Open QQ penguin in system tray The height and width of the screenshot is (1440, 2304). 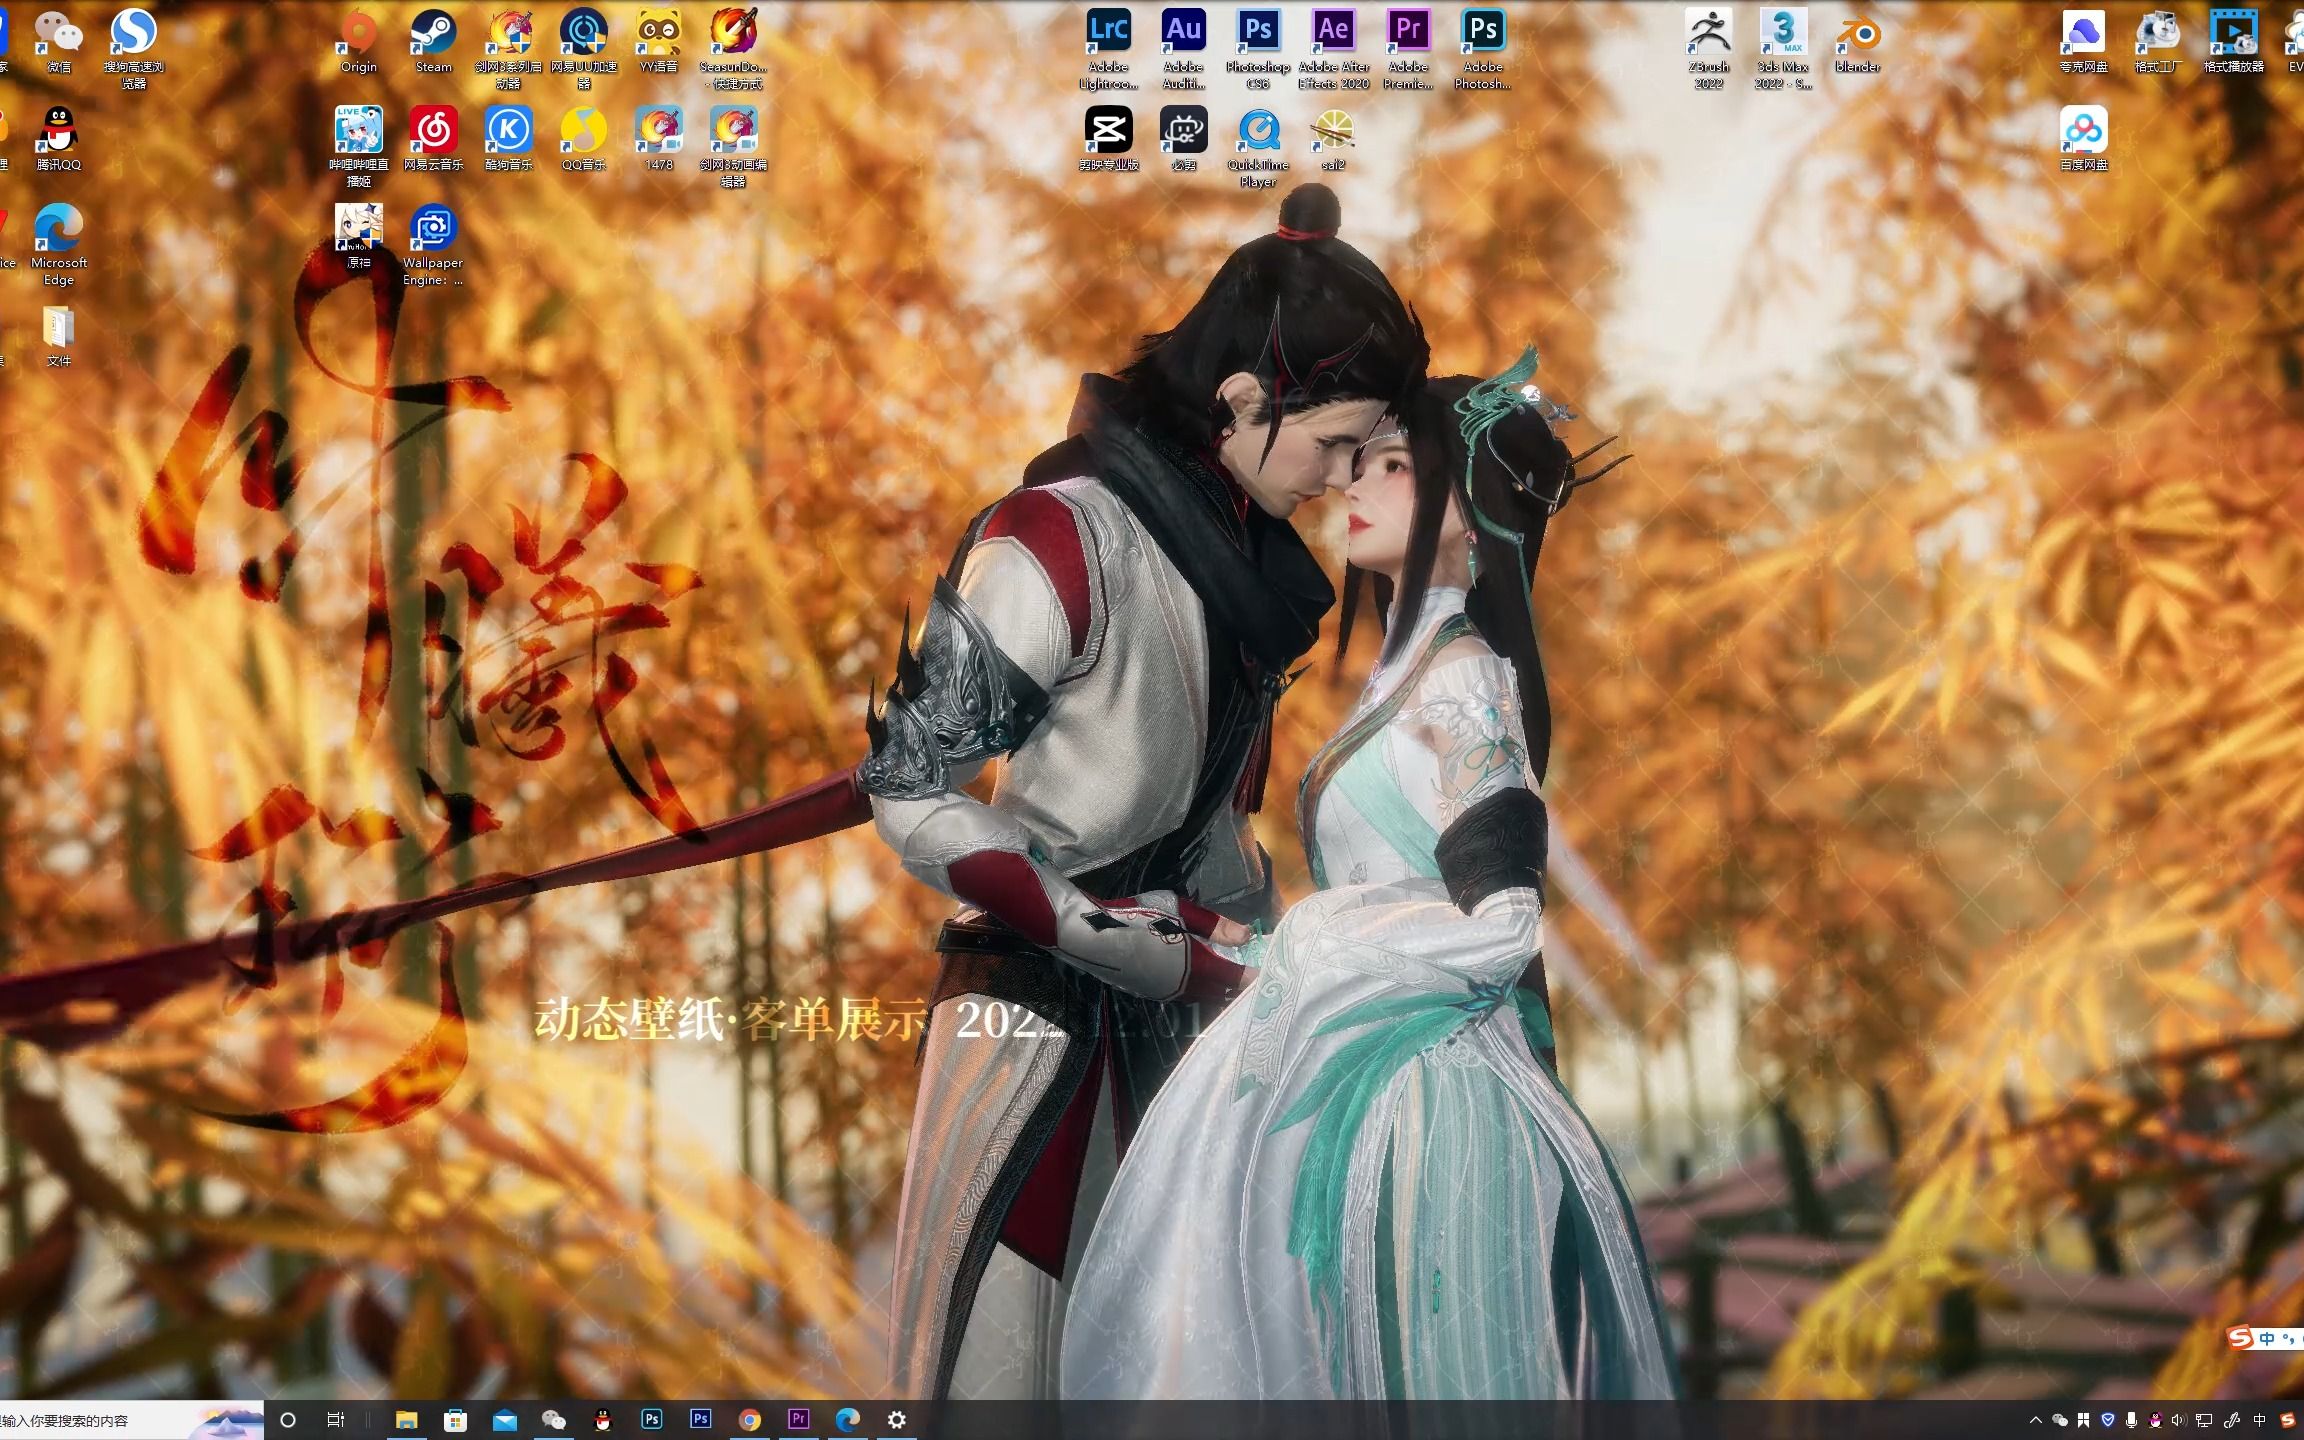(x=2156, y=1420)
